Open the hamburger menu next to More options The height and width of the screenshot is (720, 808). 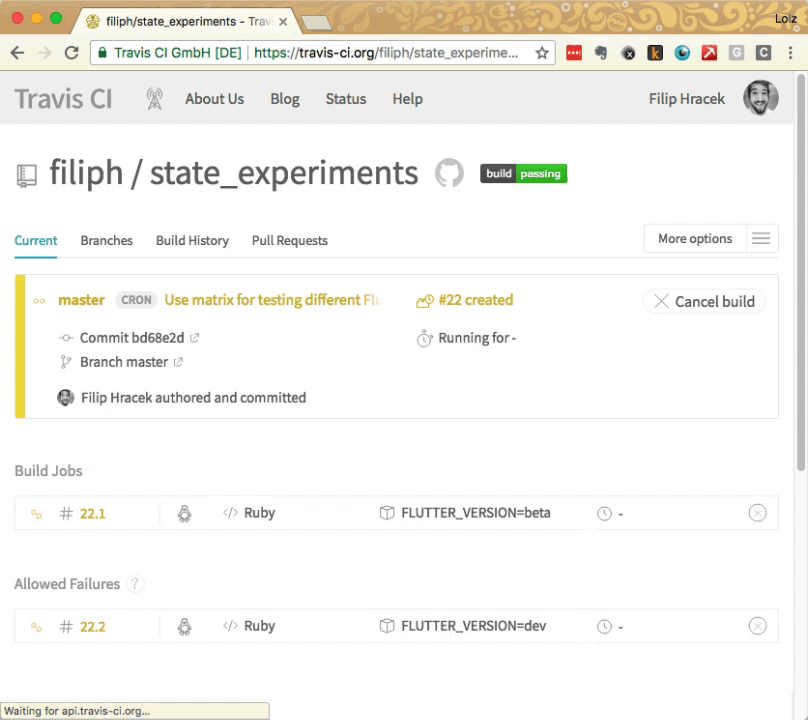(x=761, y=239)
